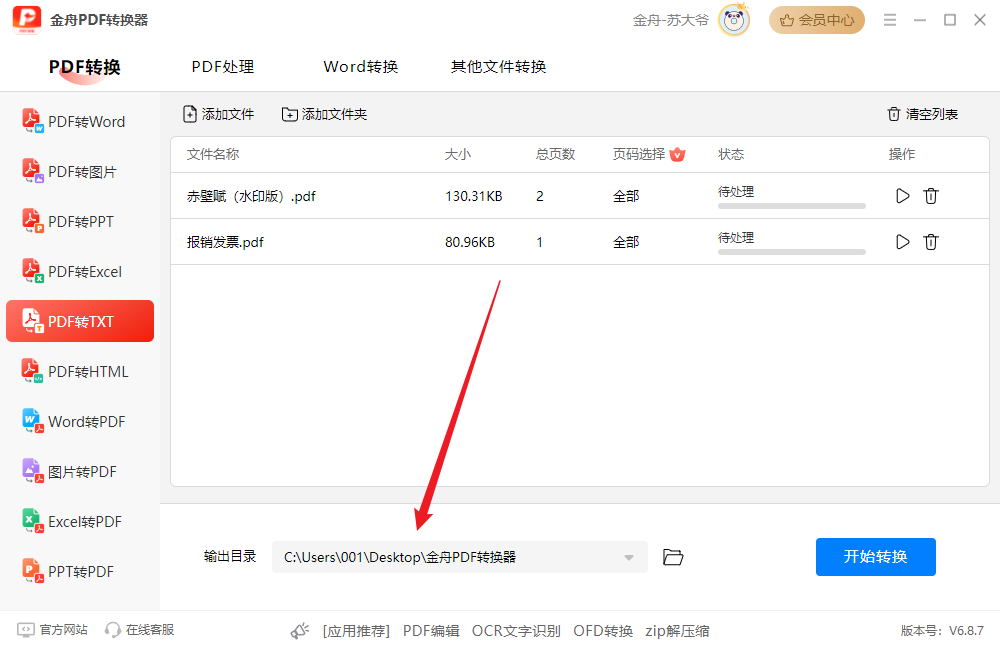1000x650 pixels.
Task: Open the Word转换 tab
Action: [361, 67]
